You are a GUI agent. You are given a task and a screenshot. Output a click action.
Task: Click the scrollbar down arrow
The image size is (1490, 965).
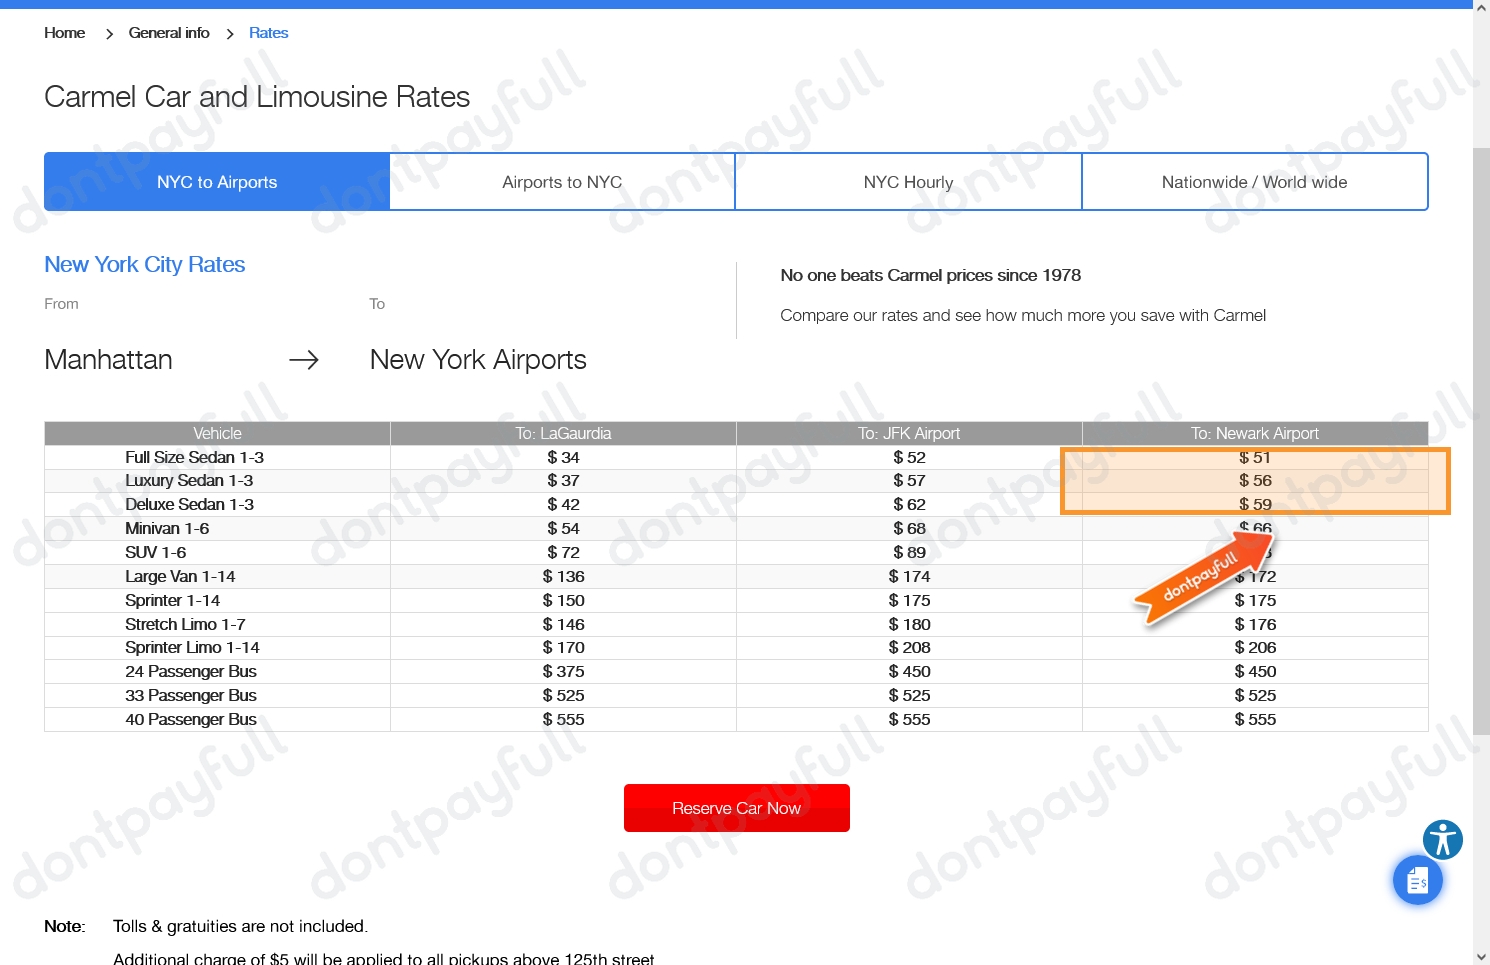coord(1481,957)
